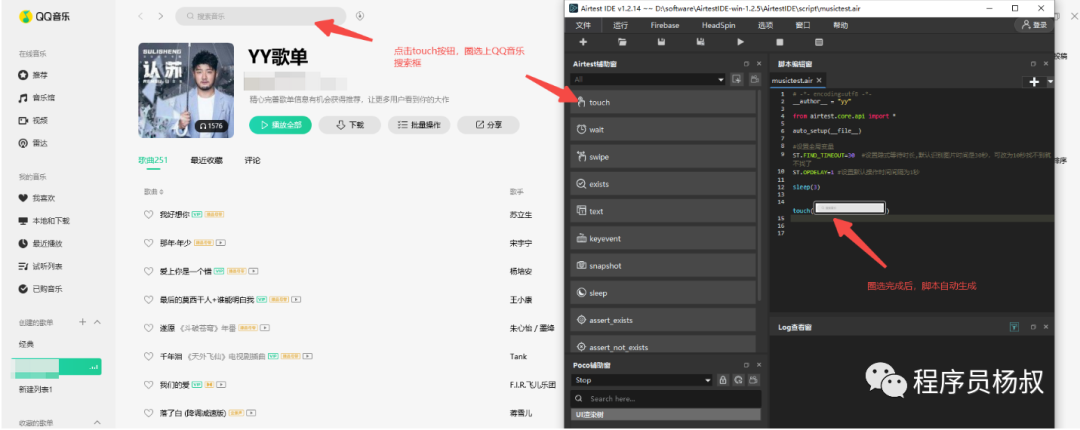Select the snapshot command in Airtest assistant
The height and width of the screenshot is (430, 1080).
[663, 265]
